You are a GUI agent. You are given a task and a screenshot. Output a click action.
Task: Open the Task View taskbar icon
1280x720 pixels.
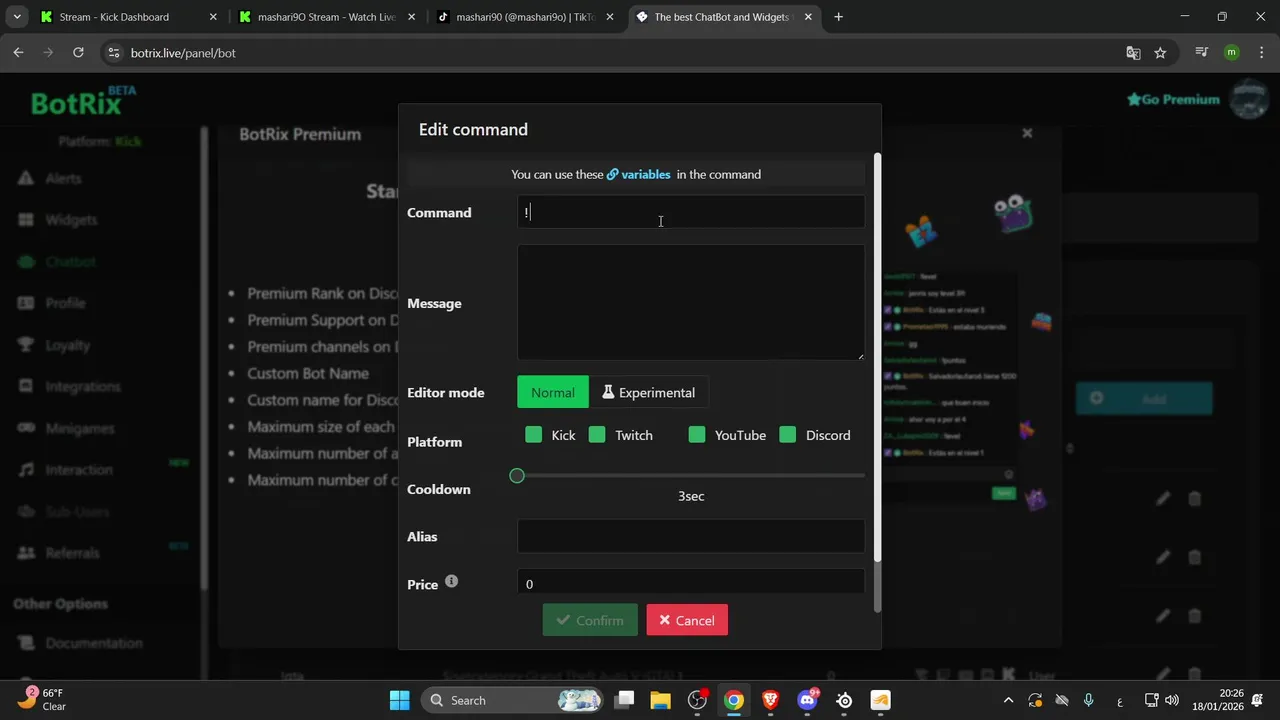624,700
